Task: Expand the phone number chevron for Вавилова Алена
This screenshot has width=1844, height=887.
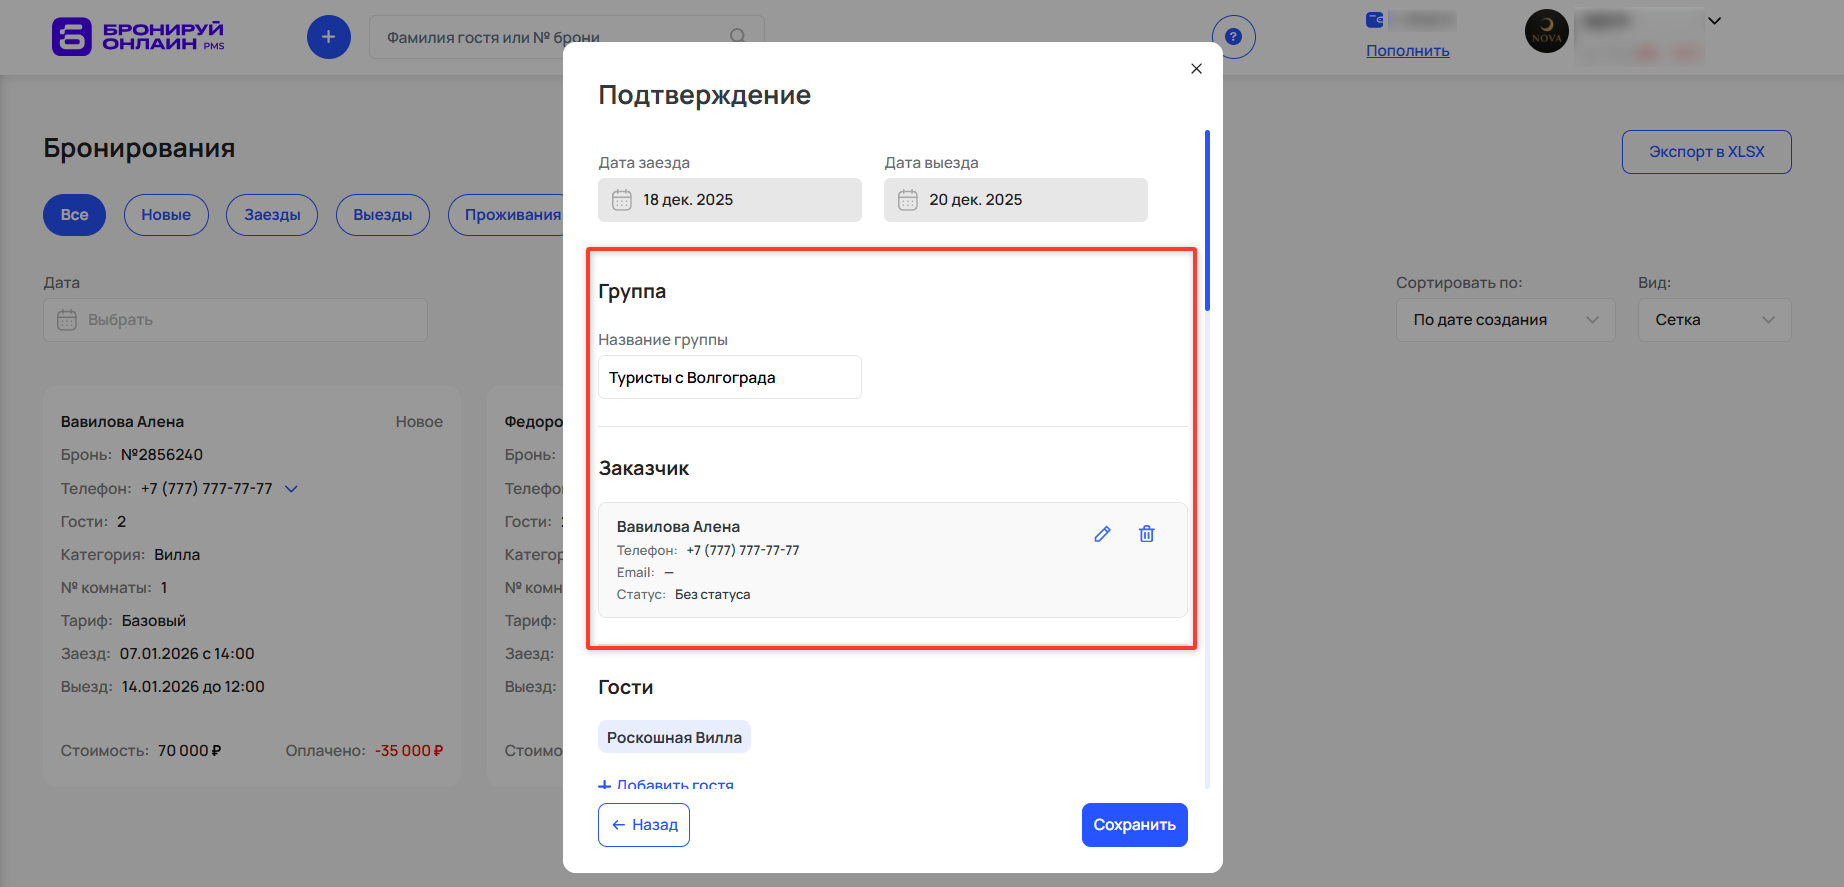Action: pyautogui.click(x=291, y=489)
